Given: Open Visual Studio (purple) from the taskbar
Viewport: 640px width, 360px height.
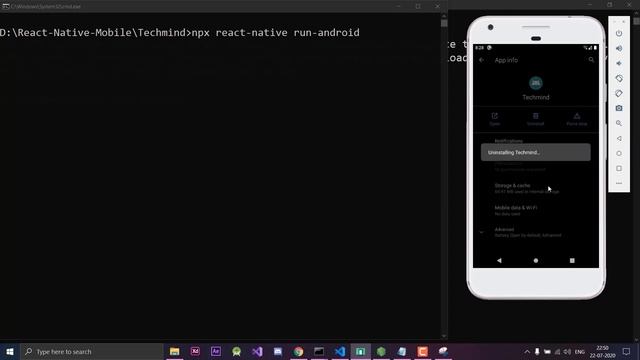Looking at the screenshot, I should (257, 351).
